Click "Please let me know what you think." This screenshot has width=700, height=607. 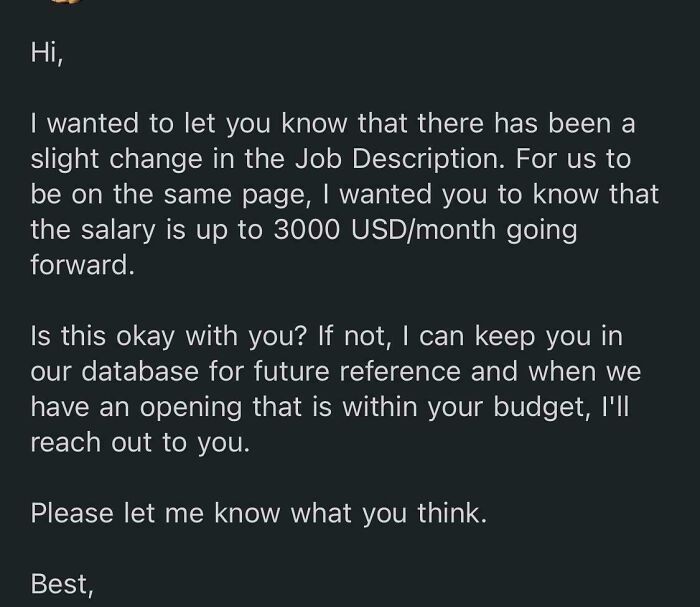pos(258,513)
